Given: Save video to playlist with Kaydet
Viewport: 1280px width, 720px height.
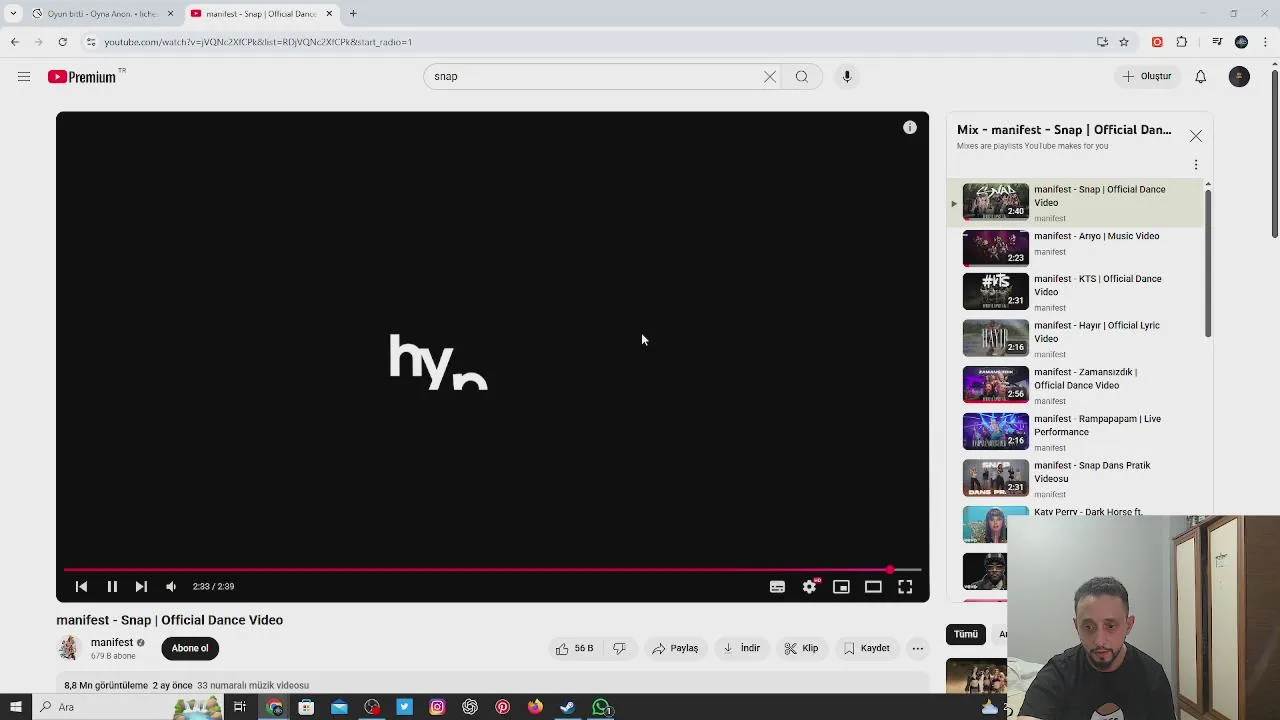Looking at the screenshot, I should click(866, 648).
